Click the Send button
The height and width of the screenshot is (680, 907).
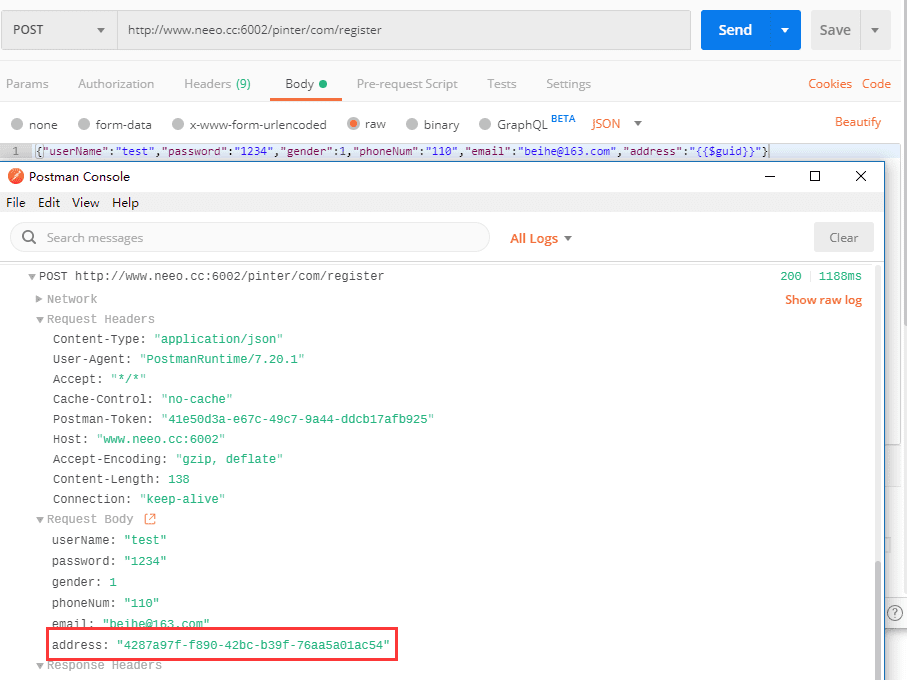coord(735,30)
